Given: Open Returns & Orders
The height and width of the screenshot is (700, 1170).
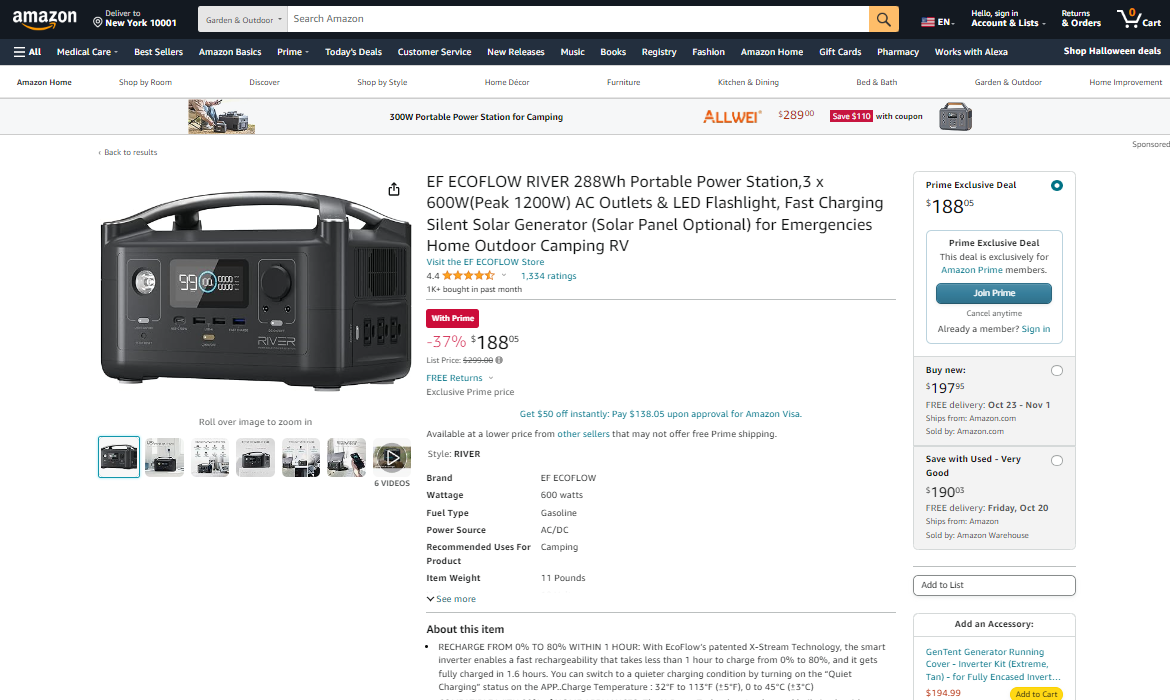Looking at the screenshot, I should click(x=1080, y=19).
